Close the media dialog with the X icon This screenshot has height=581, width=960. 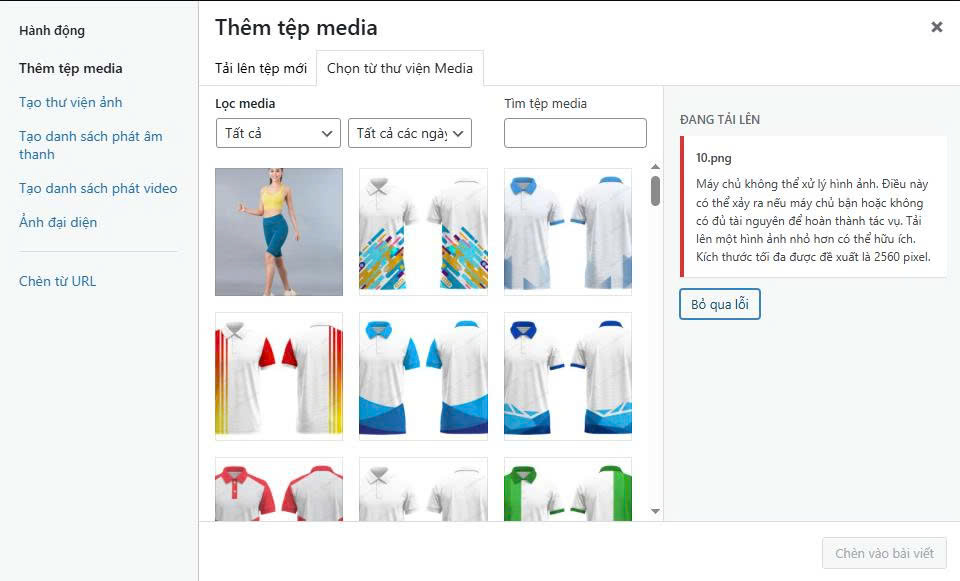936,27
